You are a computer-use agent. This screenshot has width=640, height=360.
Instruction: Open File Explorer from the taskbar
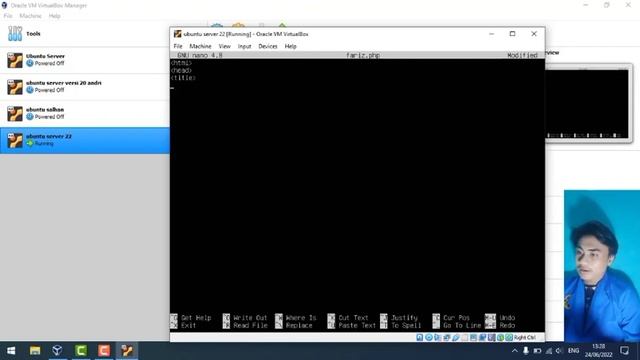pos(35,351)
